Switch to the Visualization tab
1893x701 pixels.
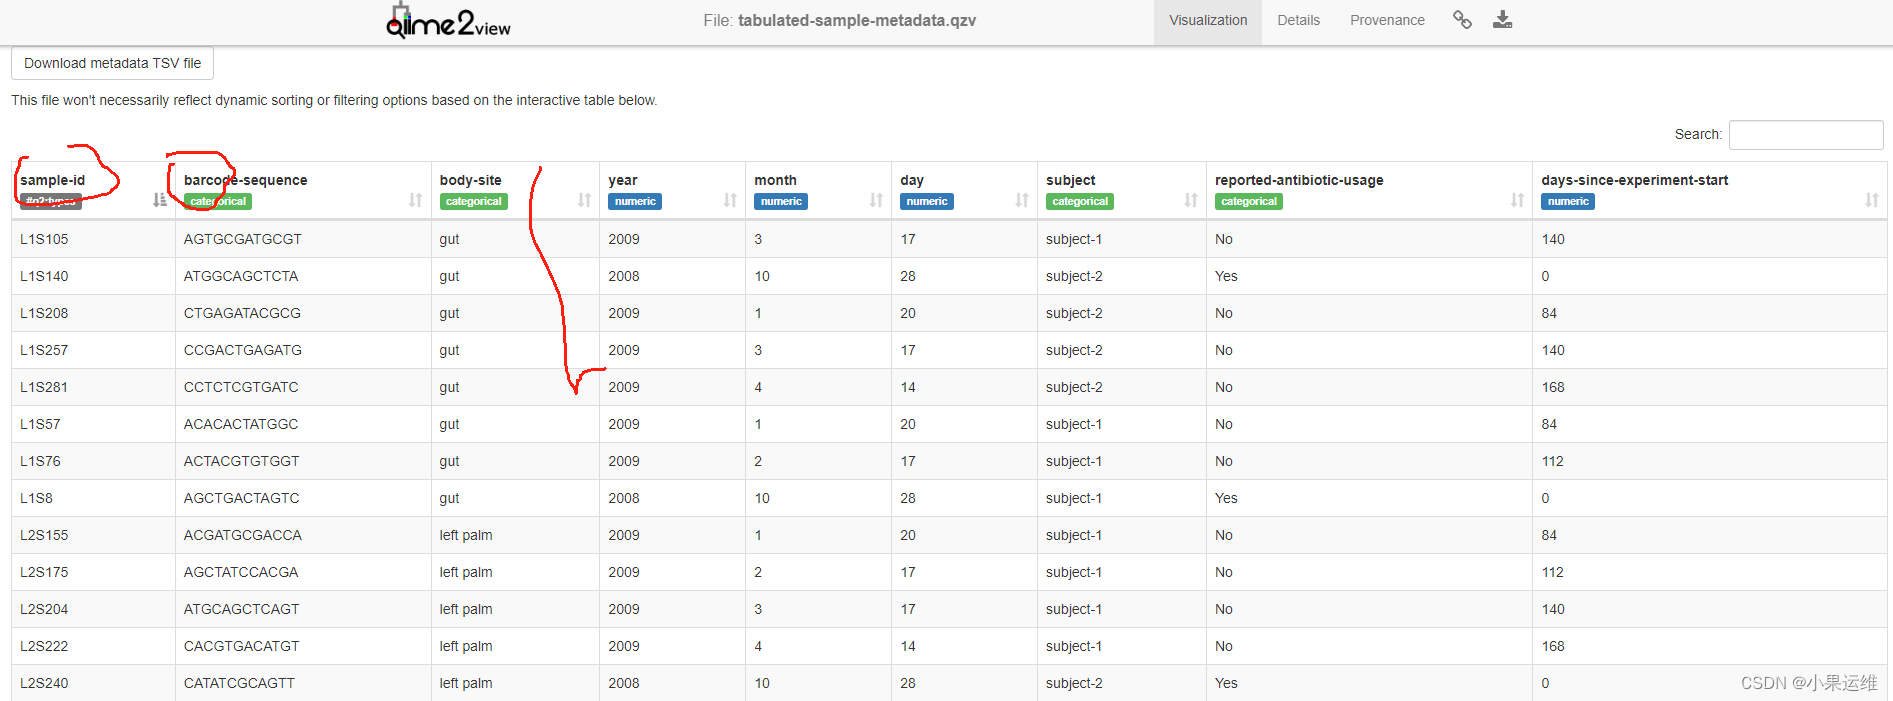click(x=1208, y=20)
